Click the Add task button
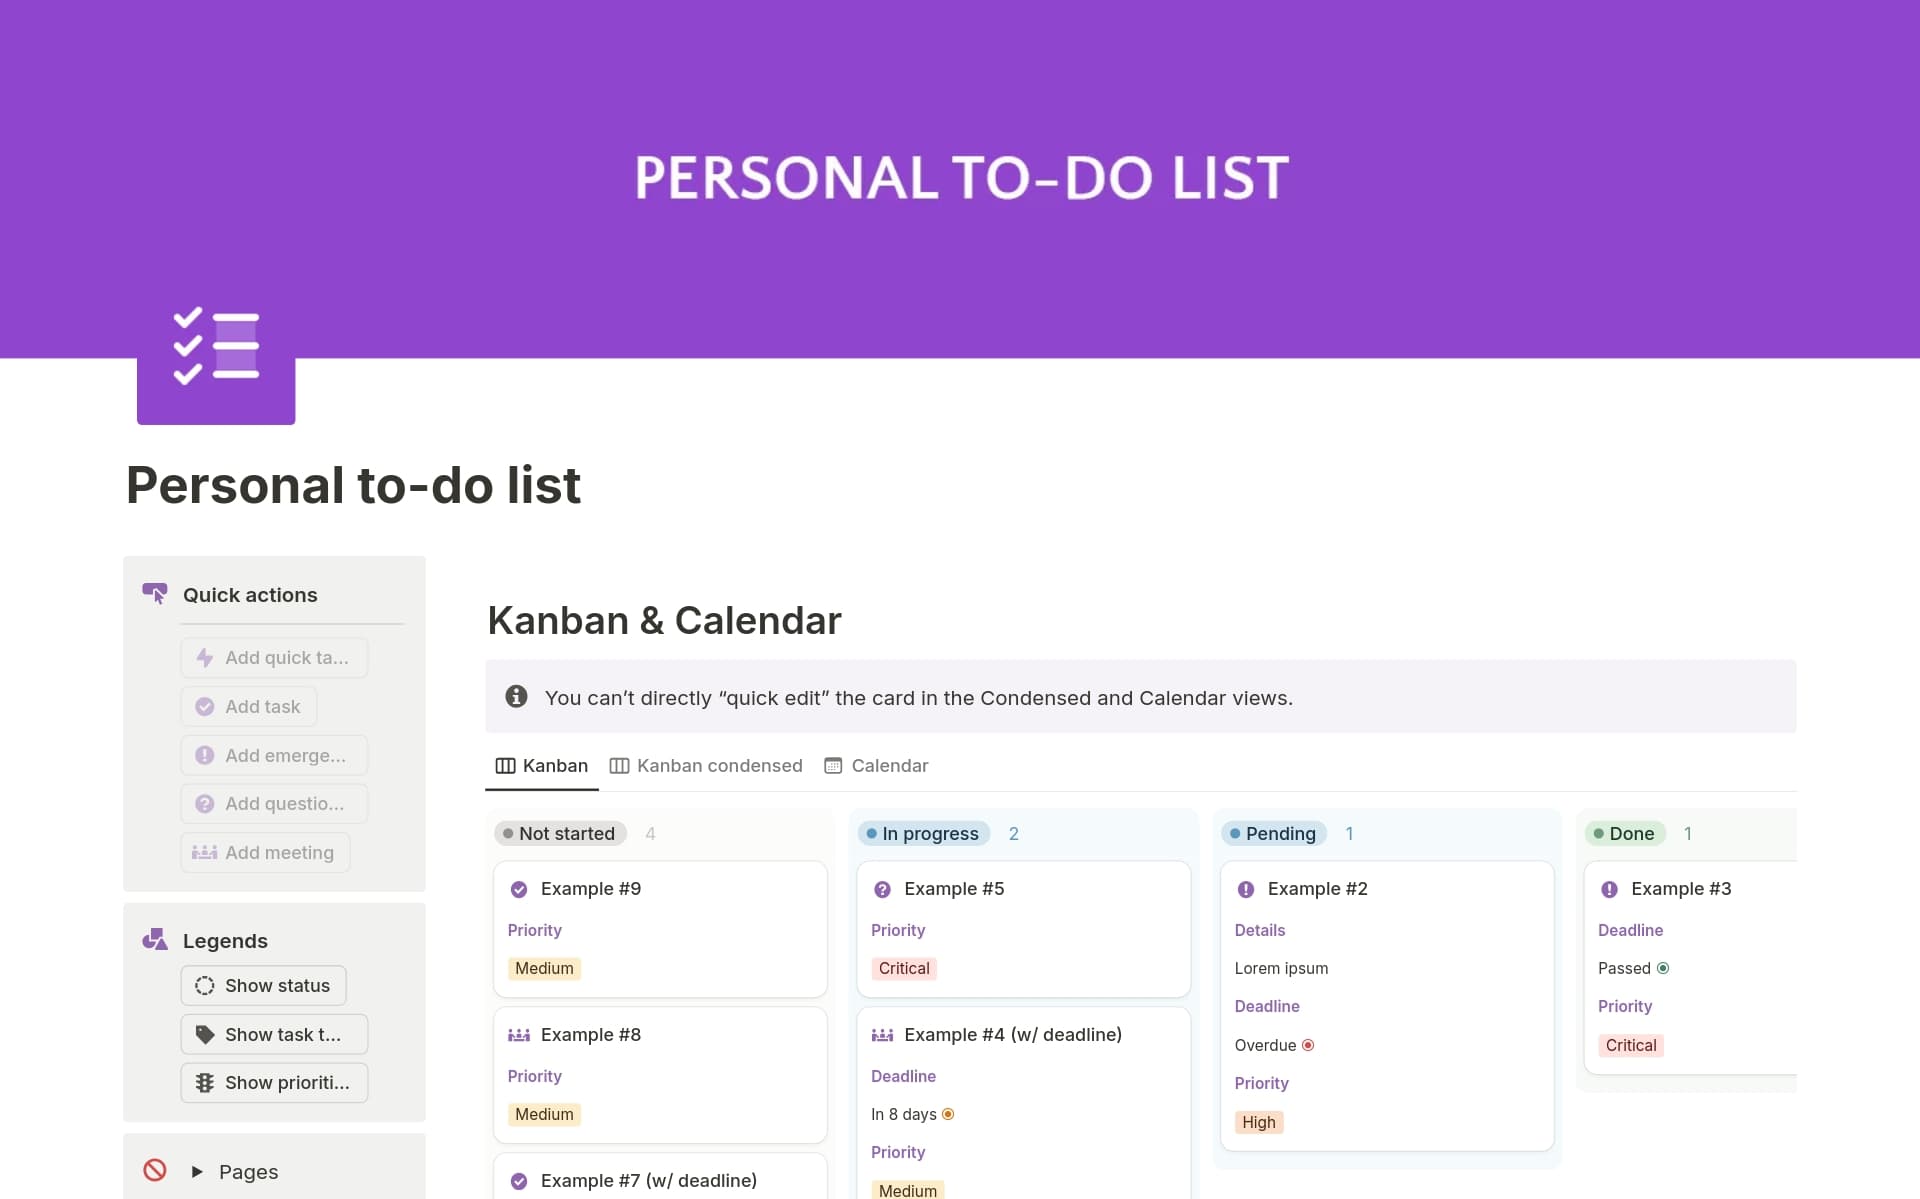The width and height of the screenshot is (1920, 1199). coord(248,706)
